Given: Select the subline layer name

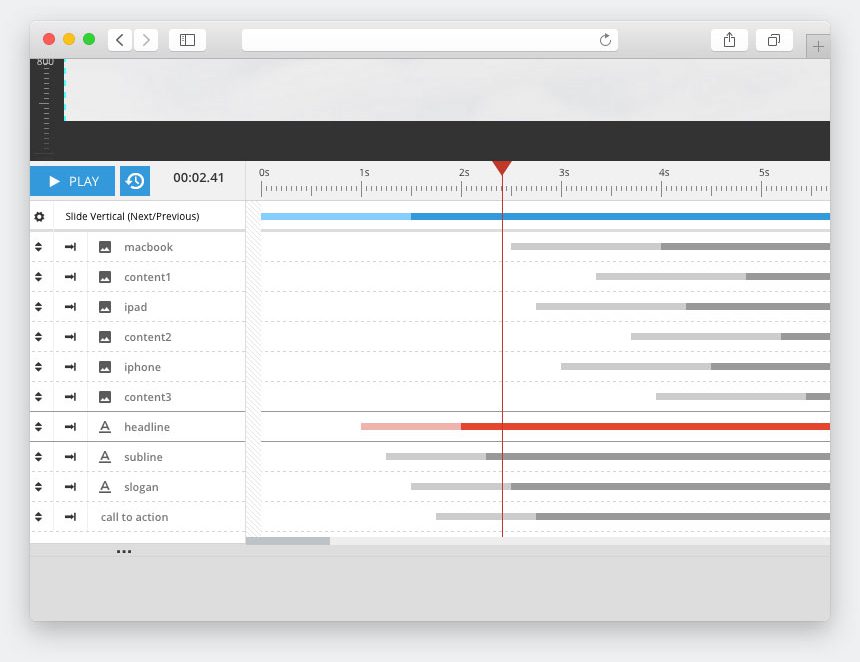Looking at the screenshot, I should pos(143,457).
